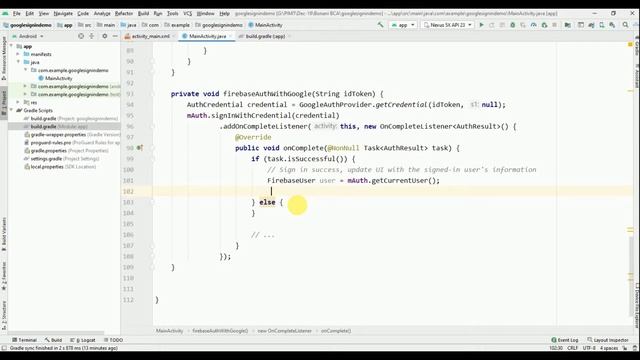Viewport: 640px width, 360px height.
Task: Click the yellow inspection indicator atop the scrollbar
Action: pyautogui.click(x=630, y=44)
